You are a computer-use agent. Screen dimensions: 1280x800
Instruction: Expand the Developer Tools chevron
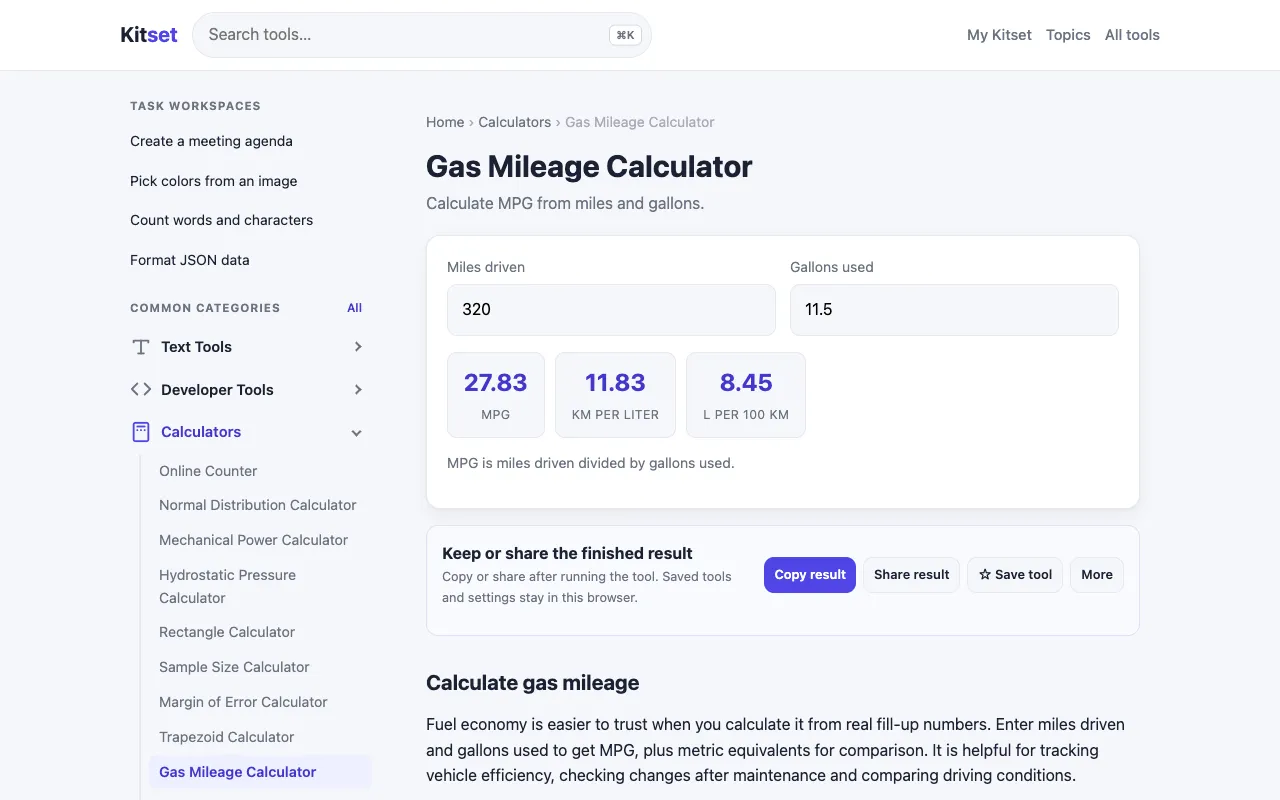pyautogui.click(x=358, y=390)
